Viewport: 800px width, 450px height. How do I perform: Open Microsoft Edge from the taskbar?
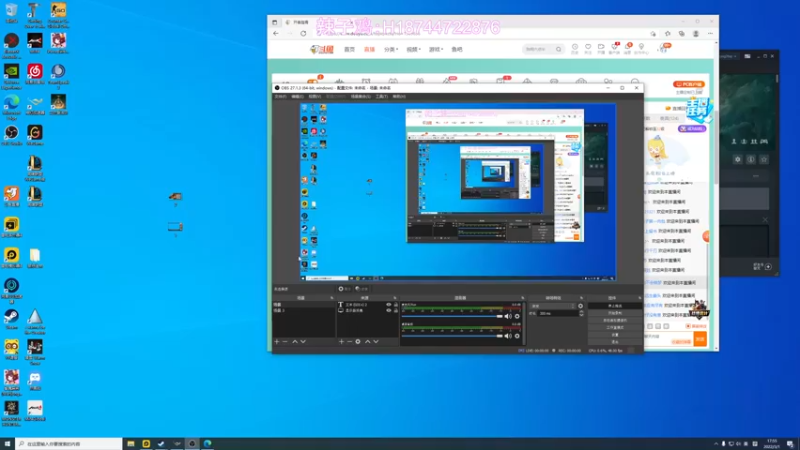207,444
